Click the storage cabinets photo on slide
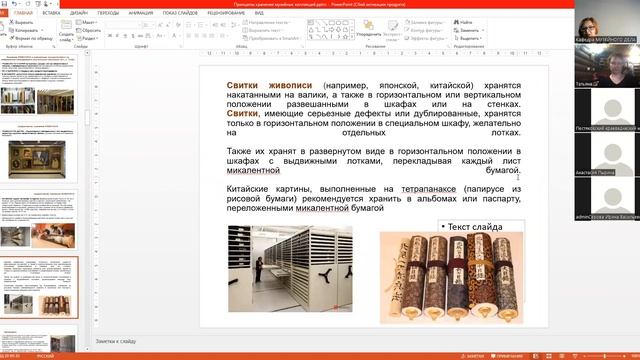The image size is (640, 360). click(x=290, y=269)
